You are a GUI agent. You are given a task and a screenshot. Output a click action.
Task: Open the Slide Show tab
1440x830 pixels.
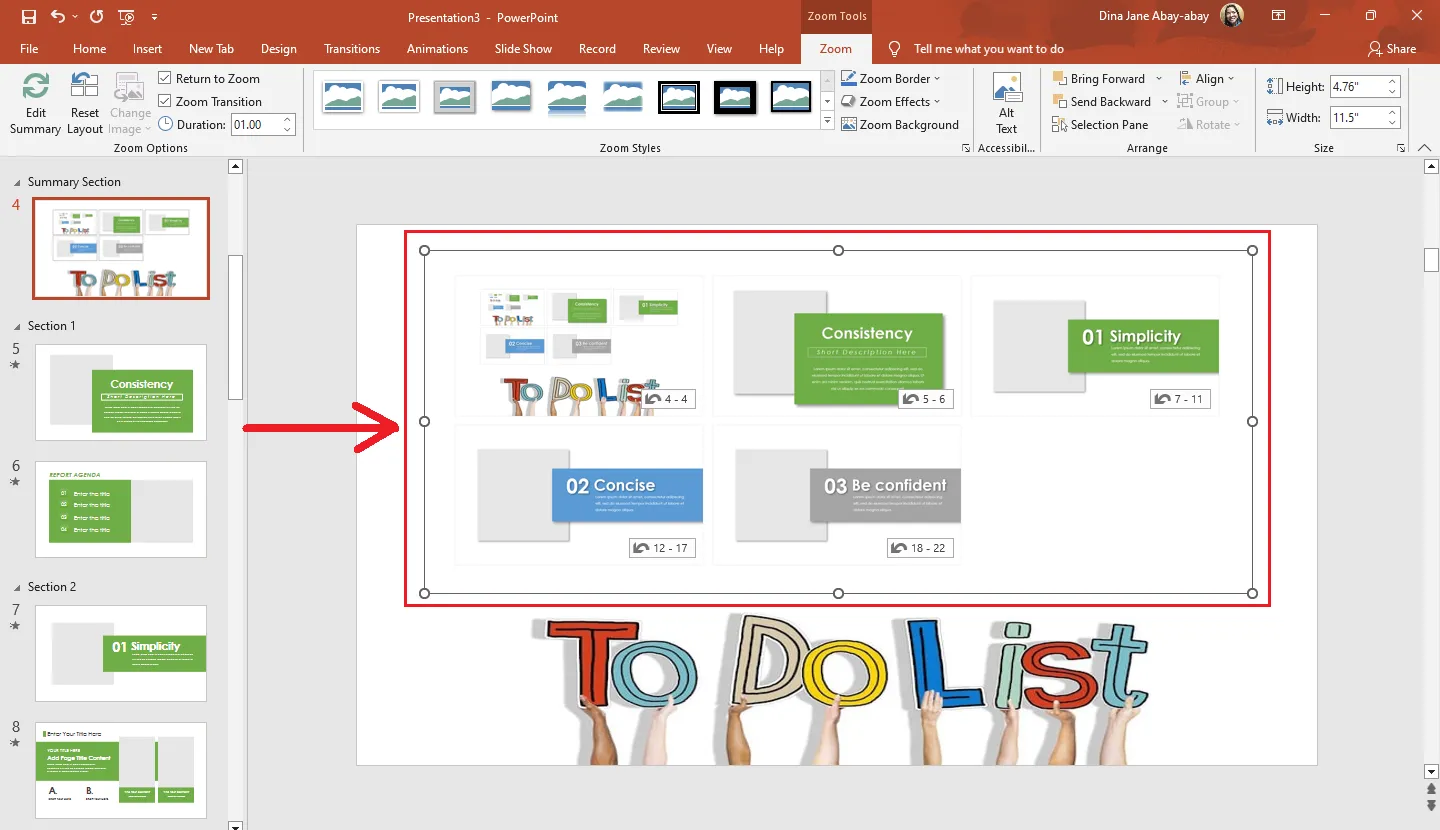pos(523,49)
